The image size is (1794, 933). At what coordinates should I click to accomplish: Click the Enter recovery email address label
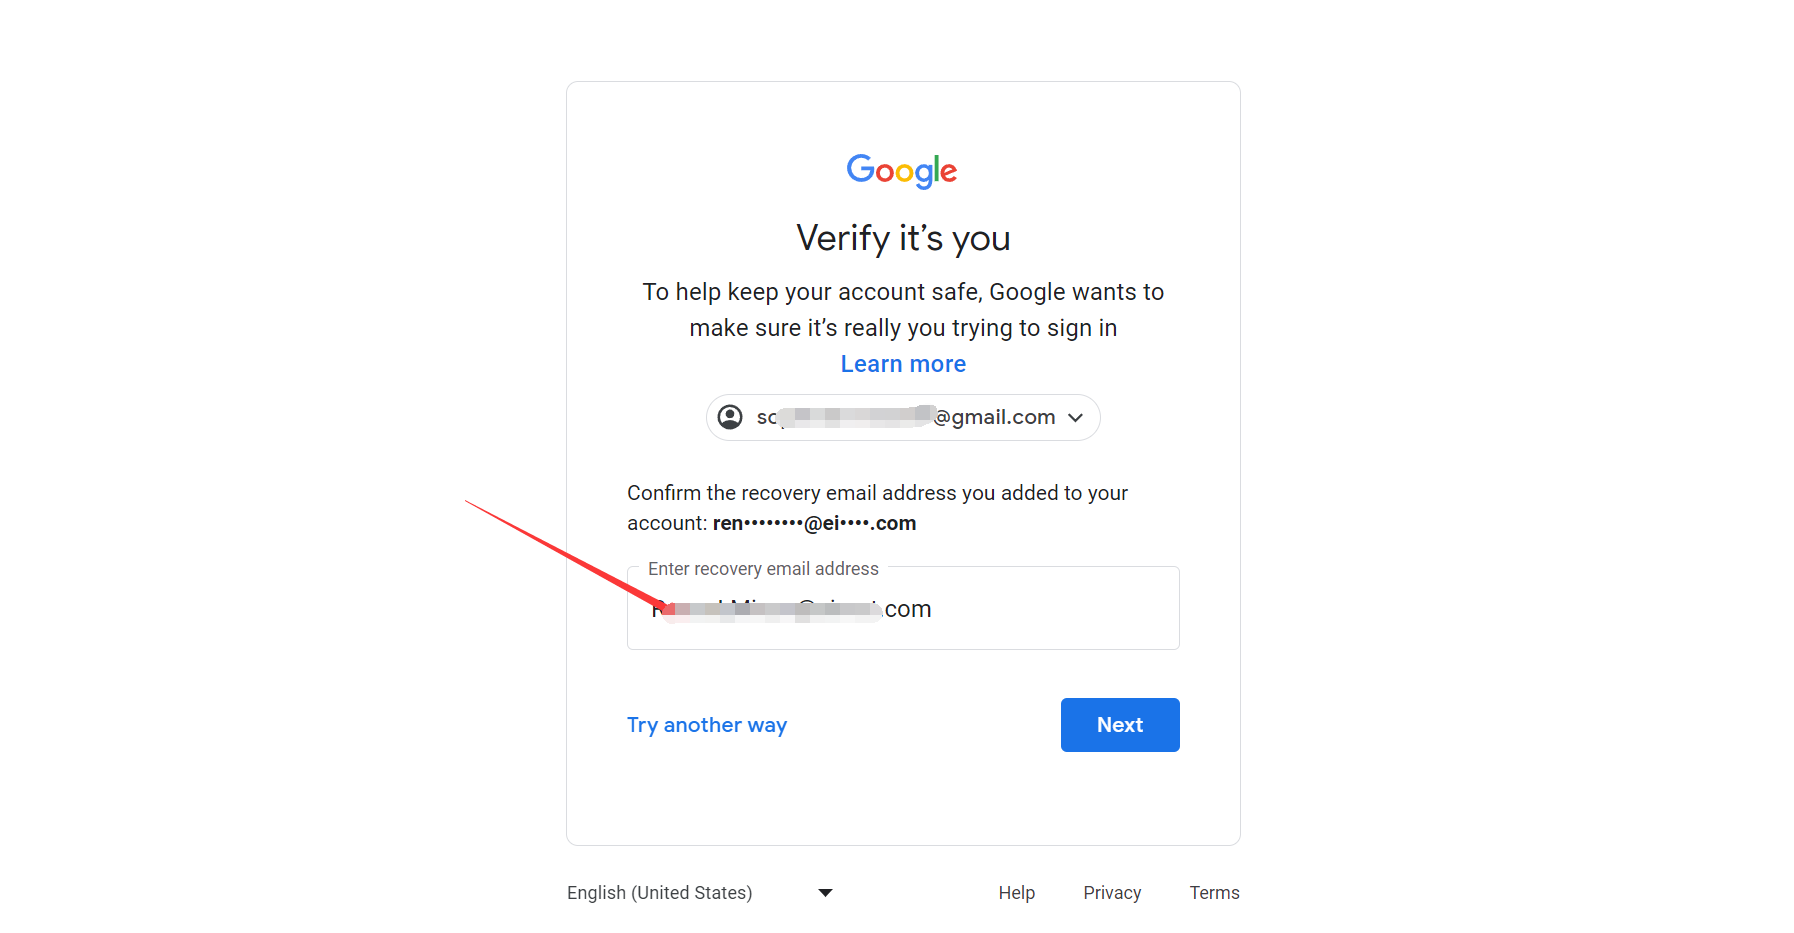(763, 568)
